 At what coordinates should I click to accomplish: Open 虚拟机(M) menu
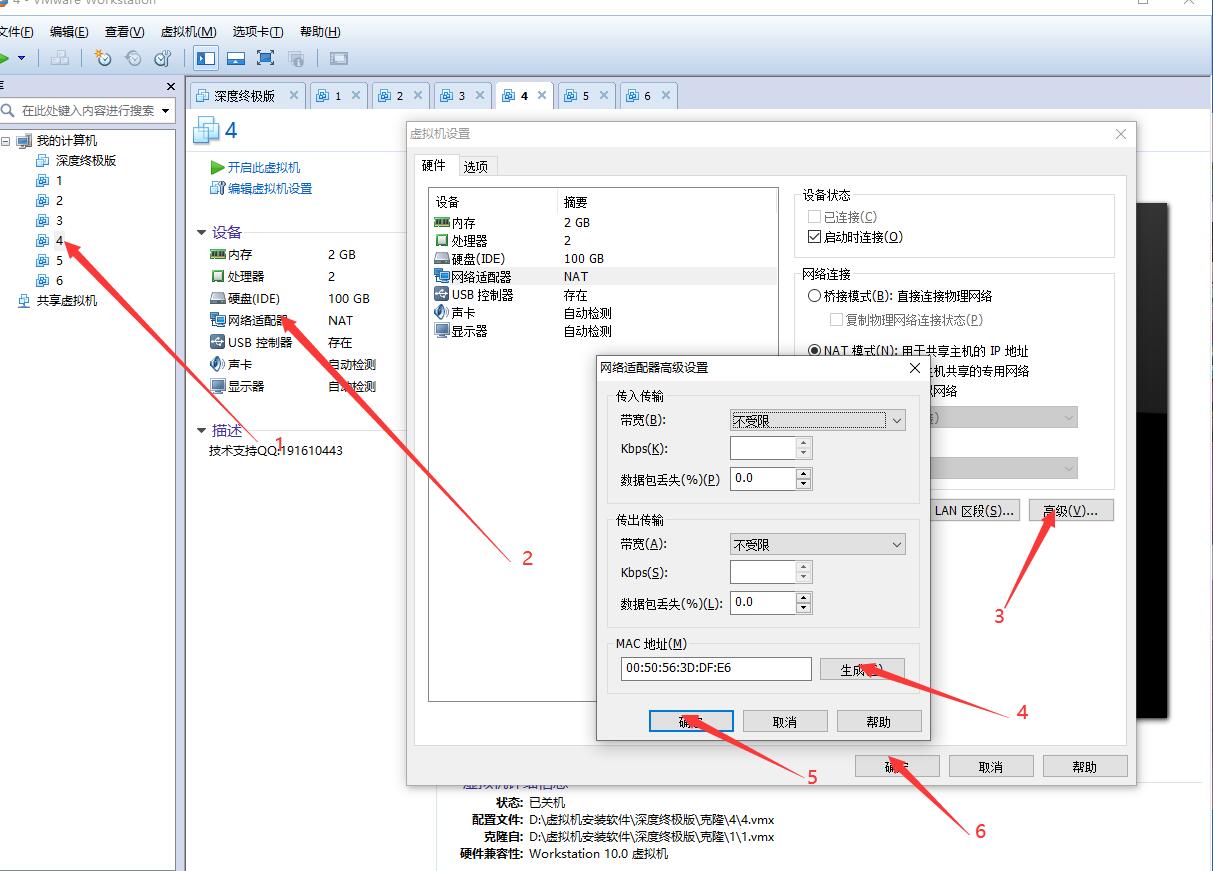click(188, 32)
